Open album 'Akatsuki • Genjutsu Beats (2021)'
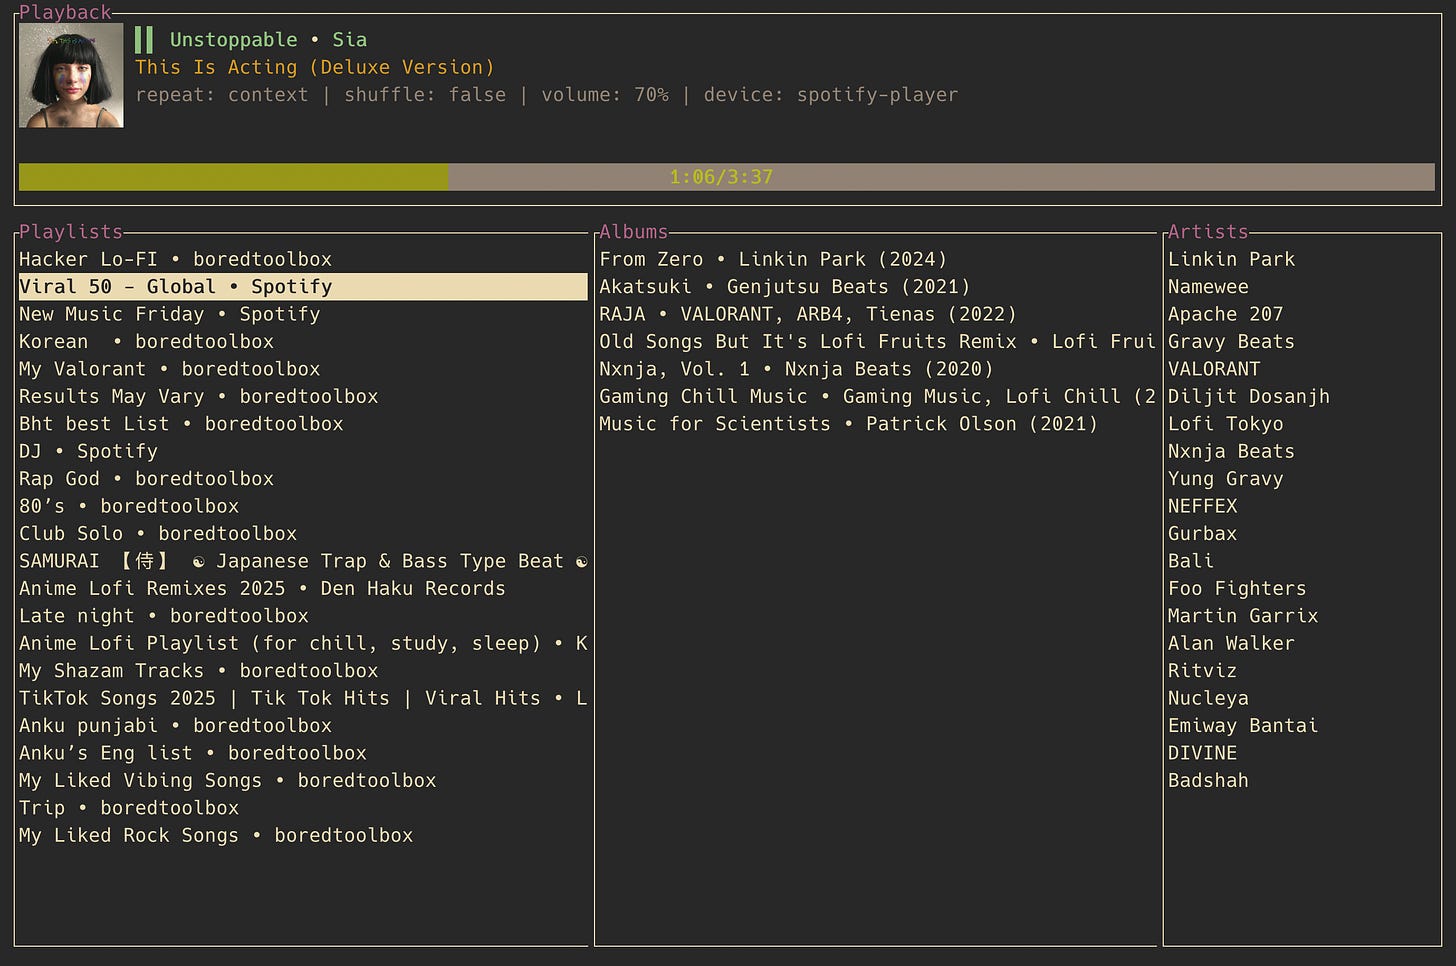 785,286
